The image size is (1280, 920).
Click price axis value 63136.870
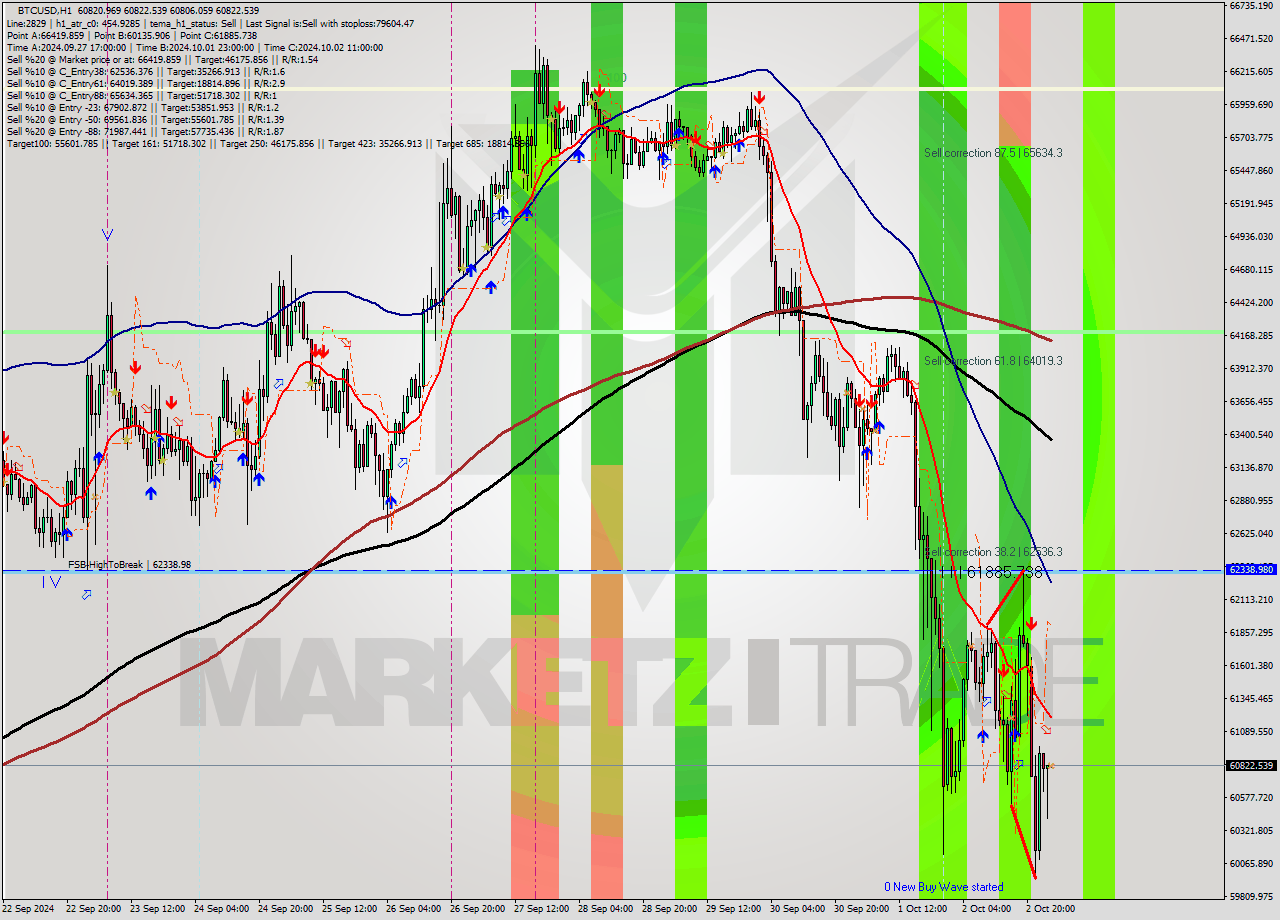coord(1250,468)
